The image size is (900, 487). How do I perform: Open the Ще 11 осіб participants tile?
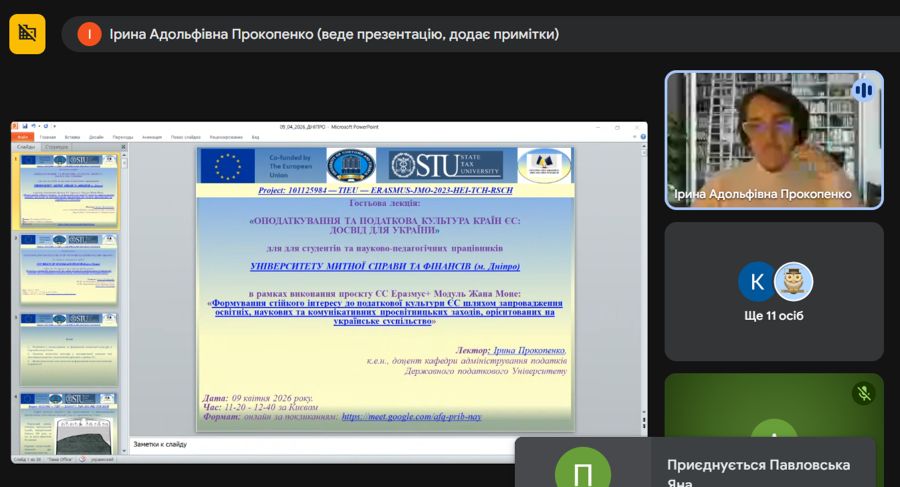click(774, 291)
